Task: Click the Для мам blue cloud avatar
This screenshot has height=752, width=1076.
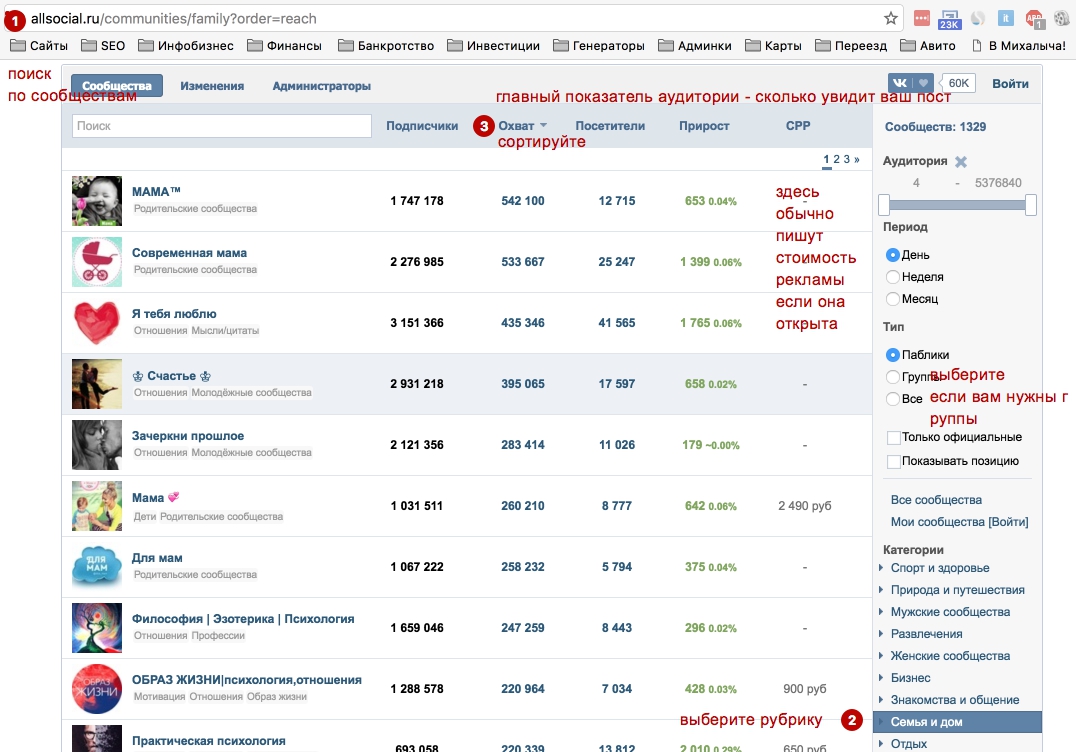Action: (x=97, y=567)
